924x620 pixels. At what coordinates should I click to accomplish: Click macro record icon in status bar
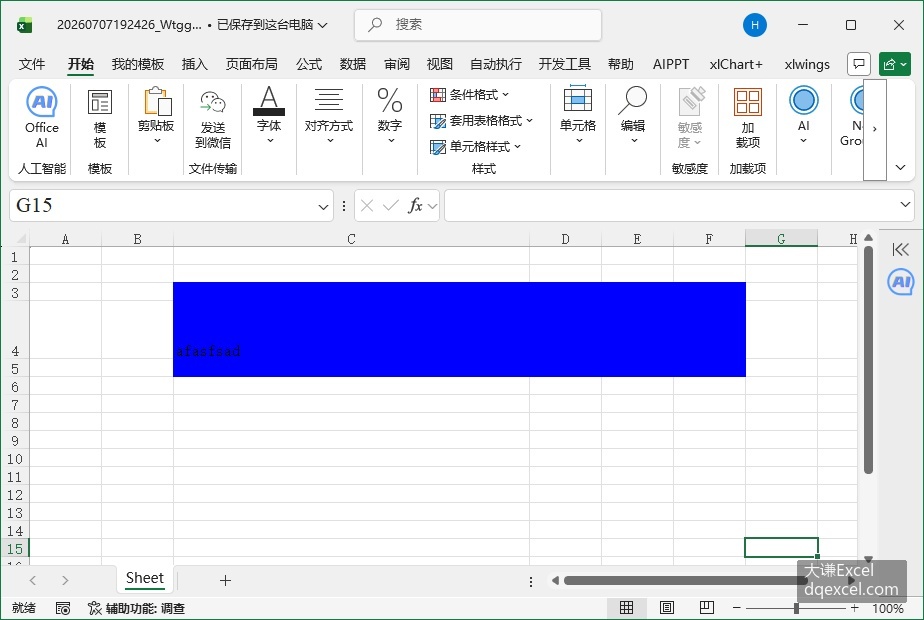click(62, 608)
